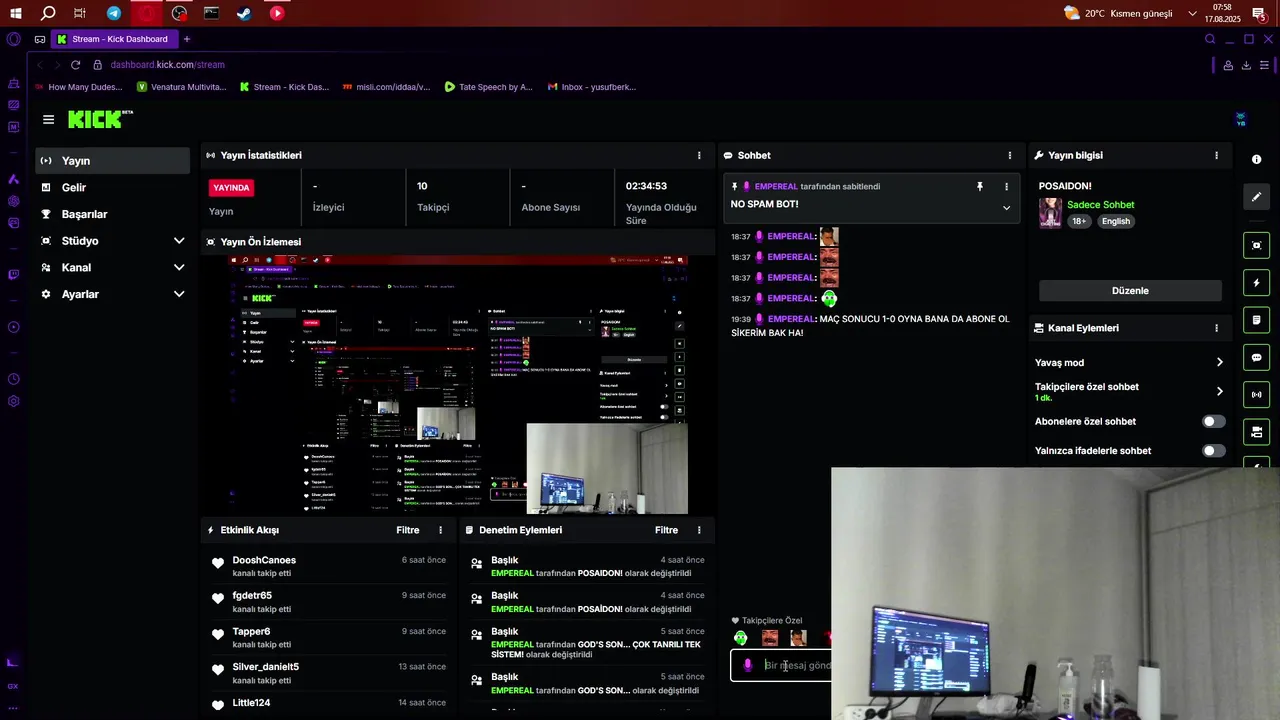
Task: Open the Sadece Sohbet category link
Action: (1100, 204)
